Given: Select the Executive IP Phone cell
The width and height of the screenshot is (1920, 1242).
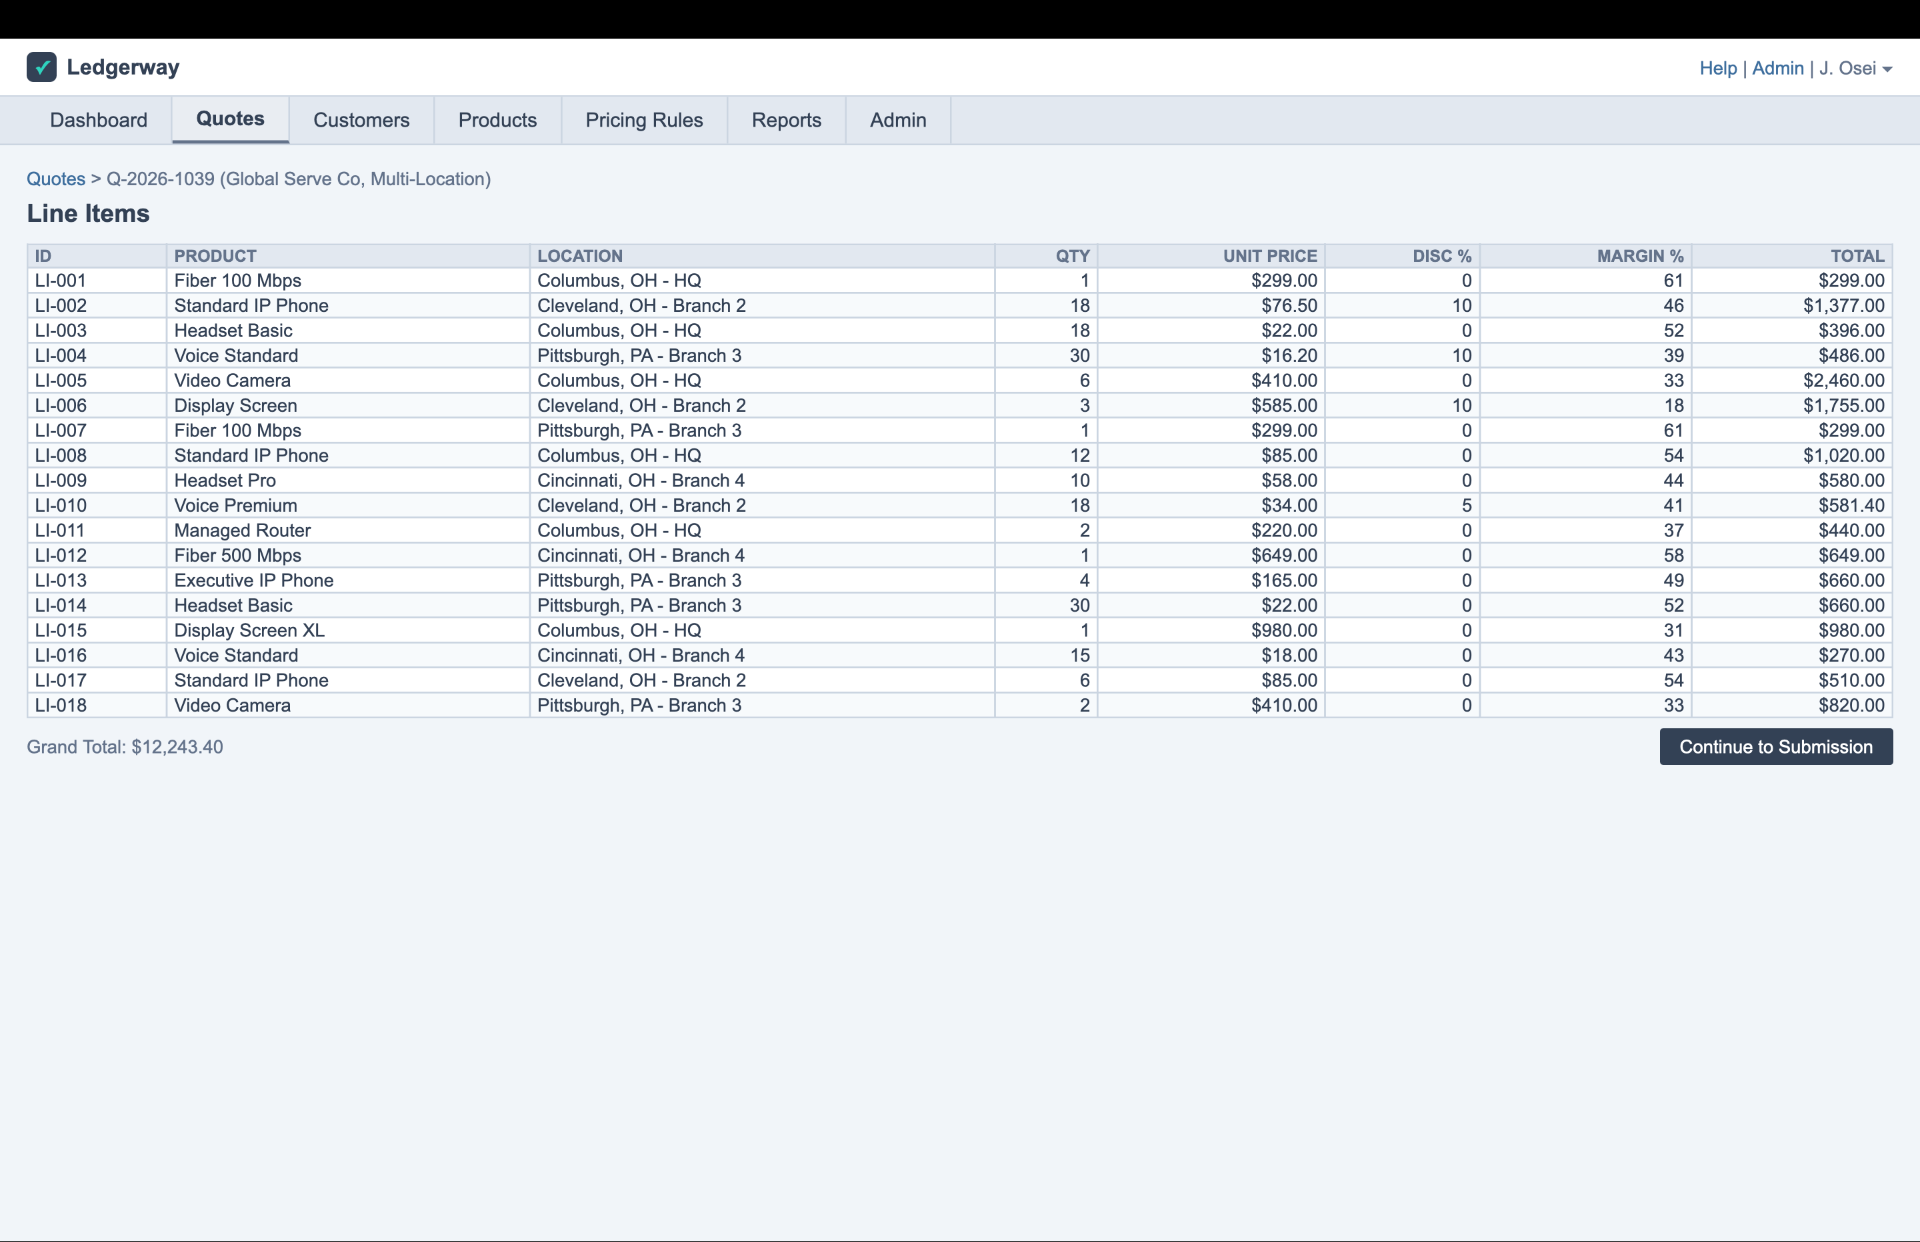Looking at the screenshot, I should 348,581.
